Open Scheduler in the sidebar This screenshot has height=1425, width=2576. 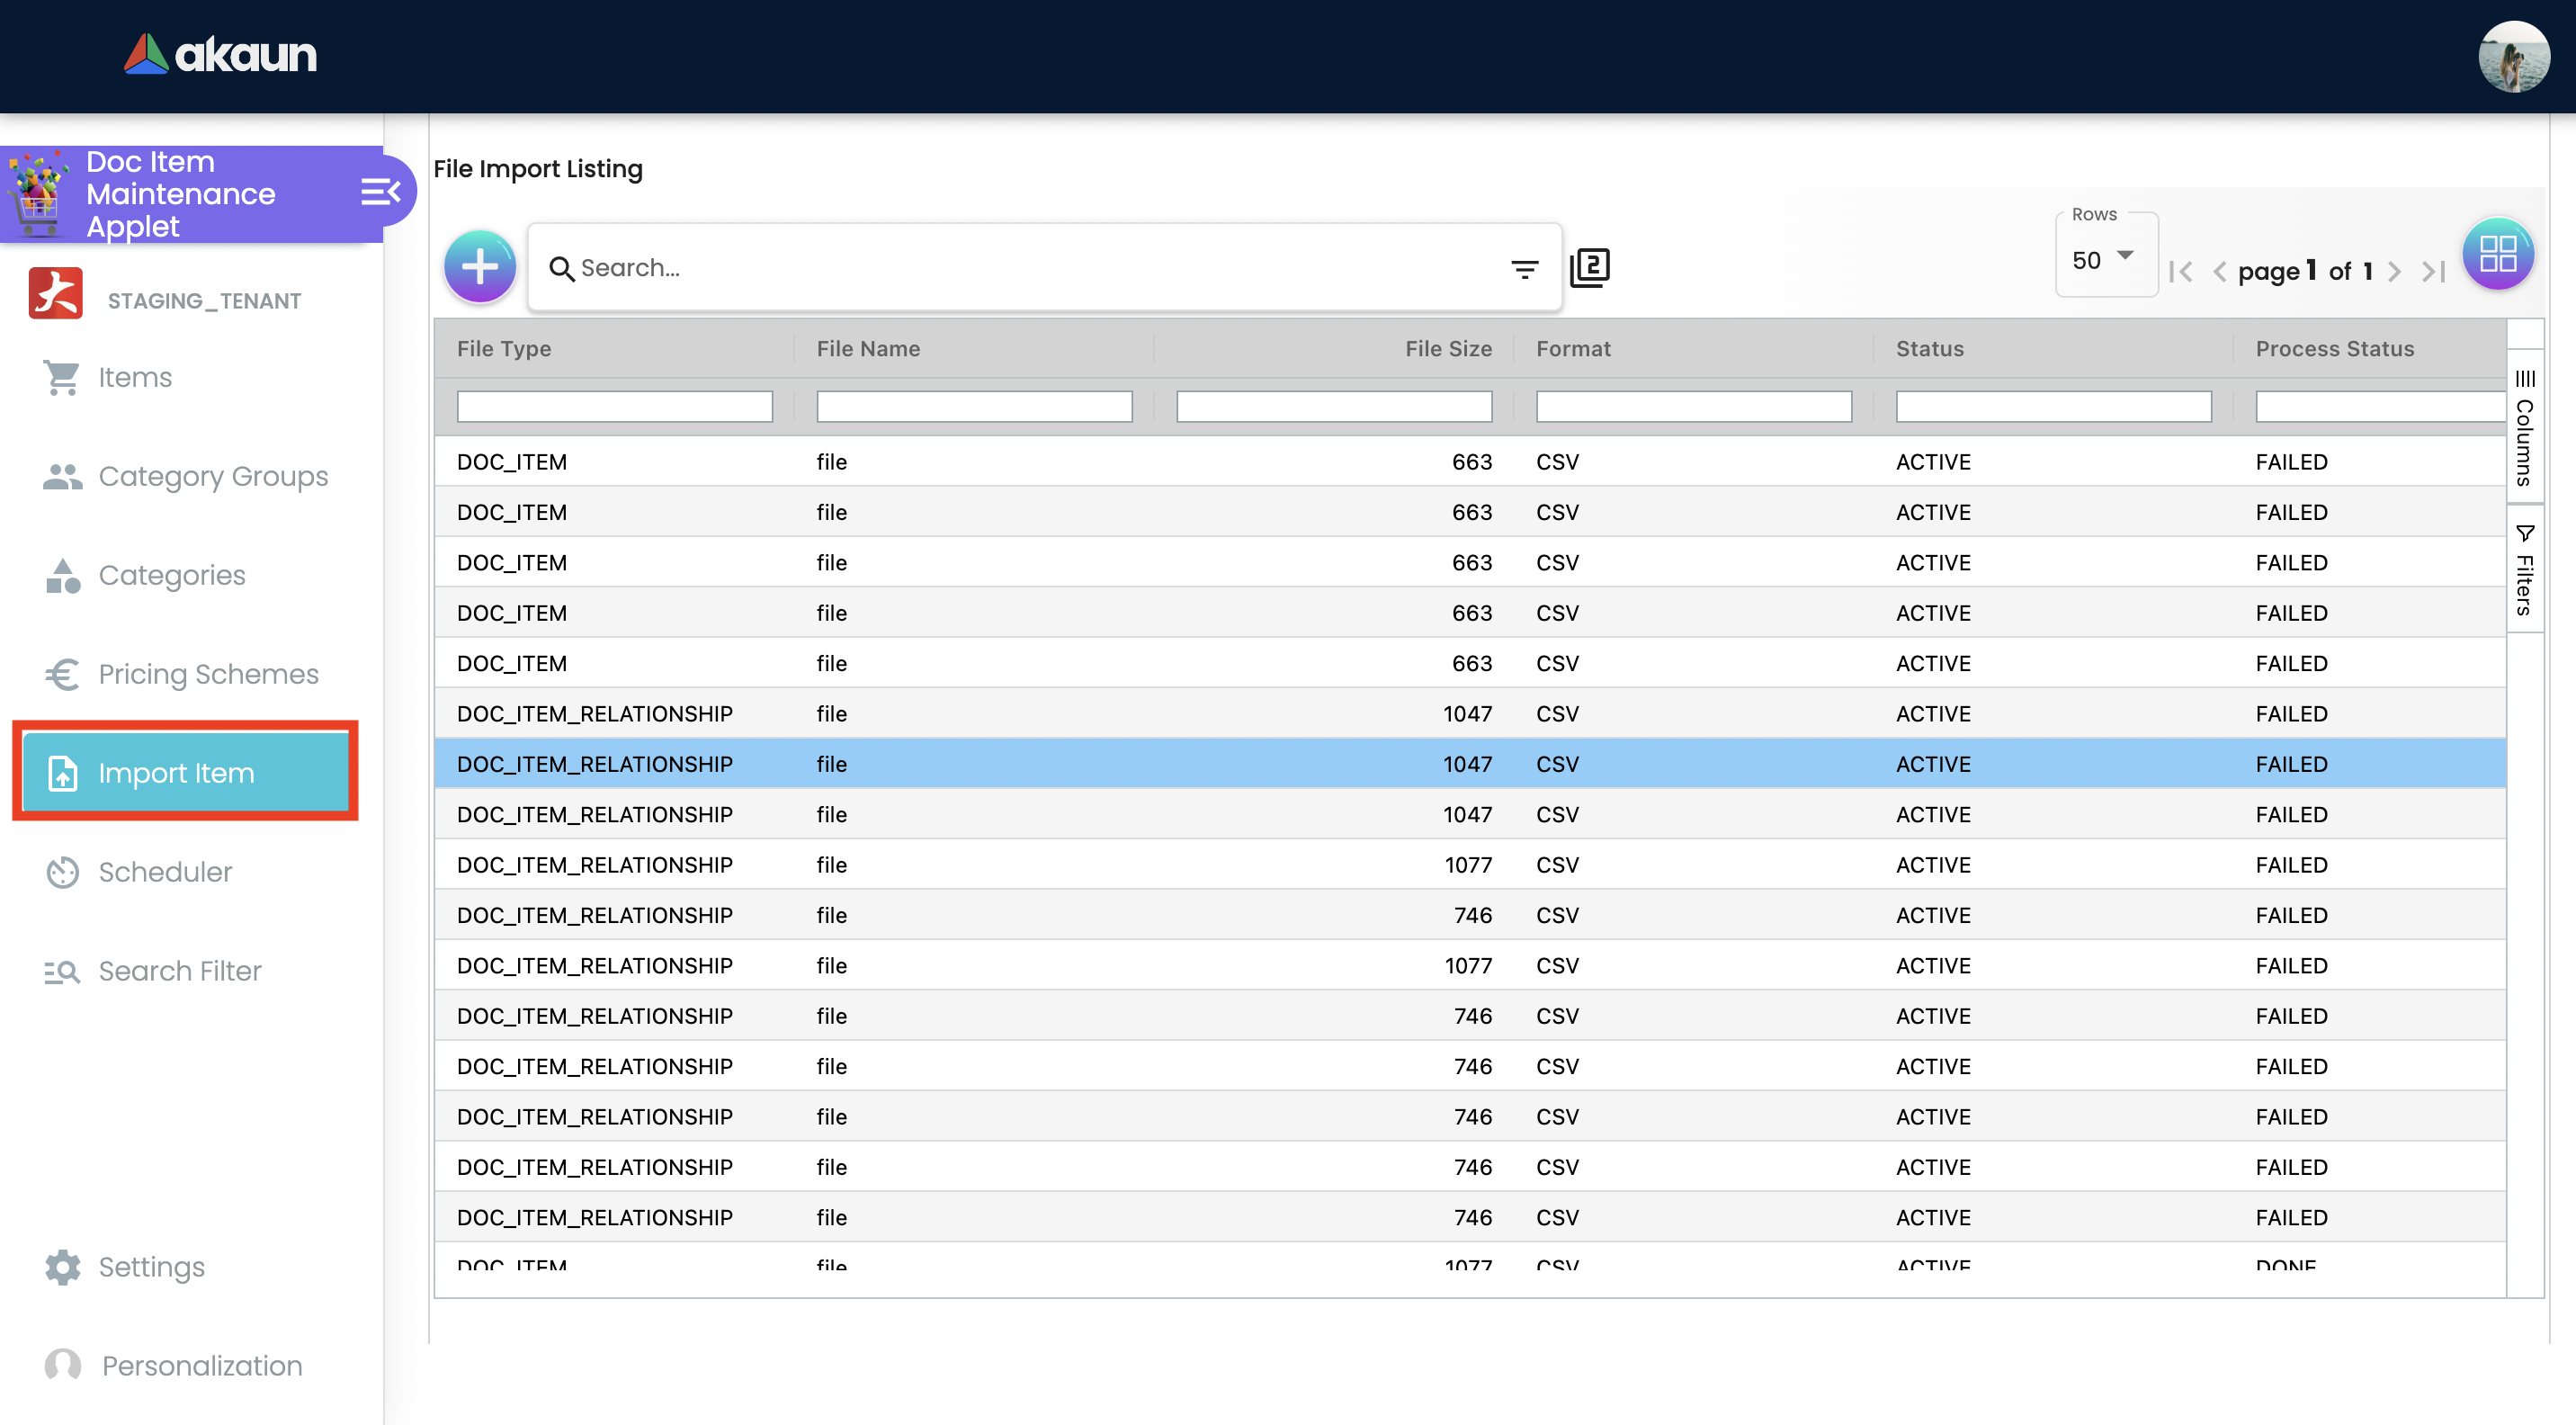pos(165,872)
